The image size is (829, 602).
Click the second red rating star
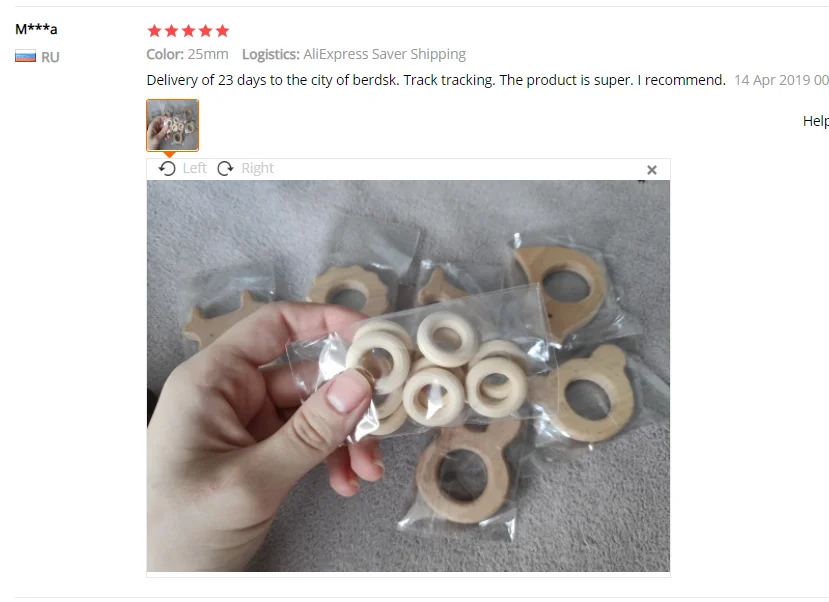click(171, 31)
